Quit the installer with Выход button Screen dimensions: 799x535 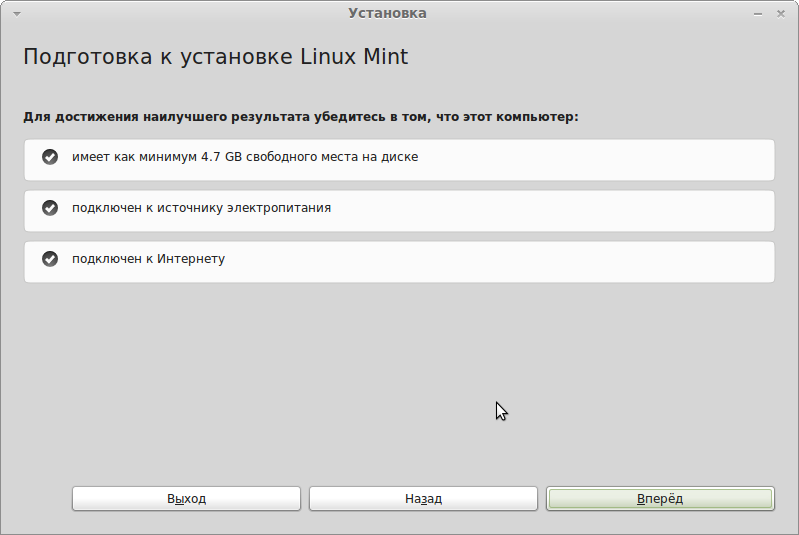pyautogui.click(x=187, y=498)
